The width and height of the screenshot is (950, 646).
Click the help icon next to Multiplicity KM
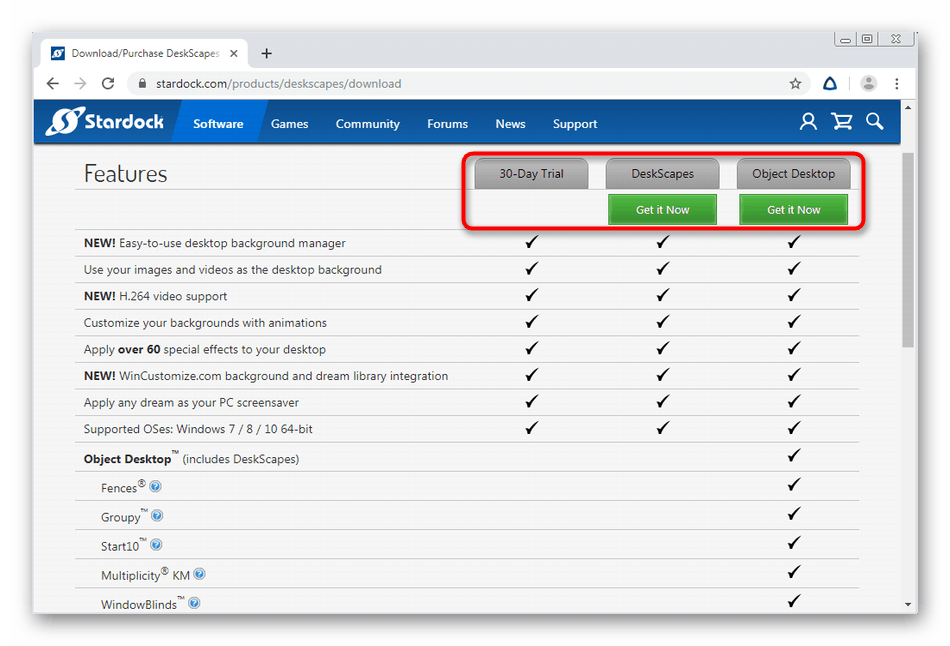pos(199,574)
